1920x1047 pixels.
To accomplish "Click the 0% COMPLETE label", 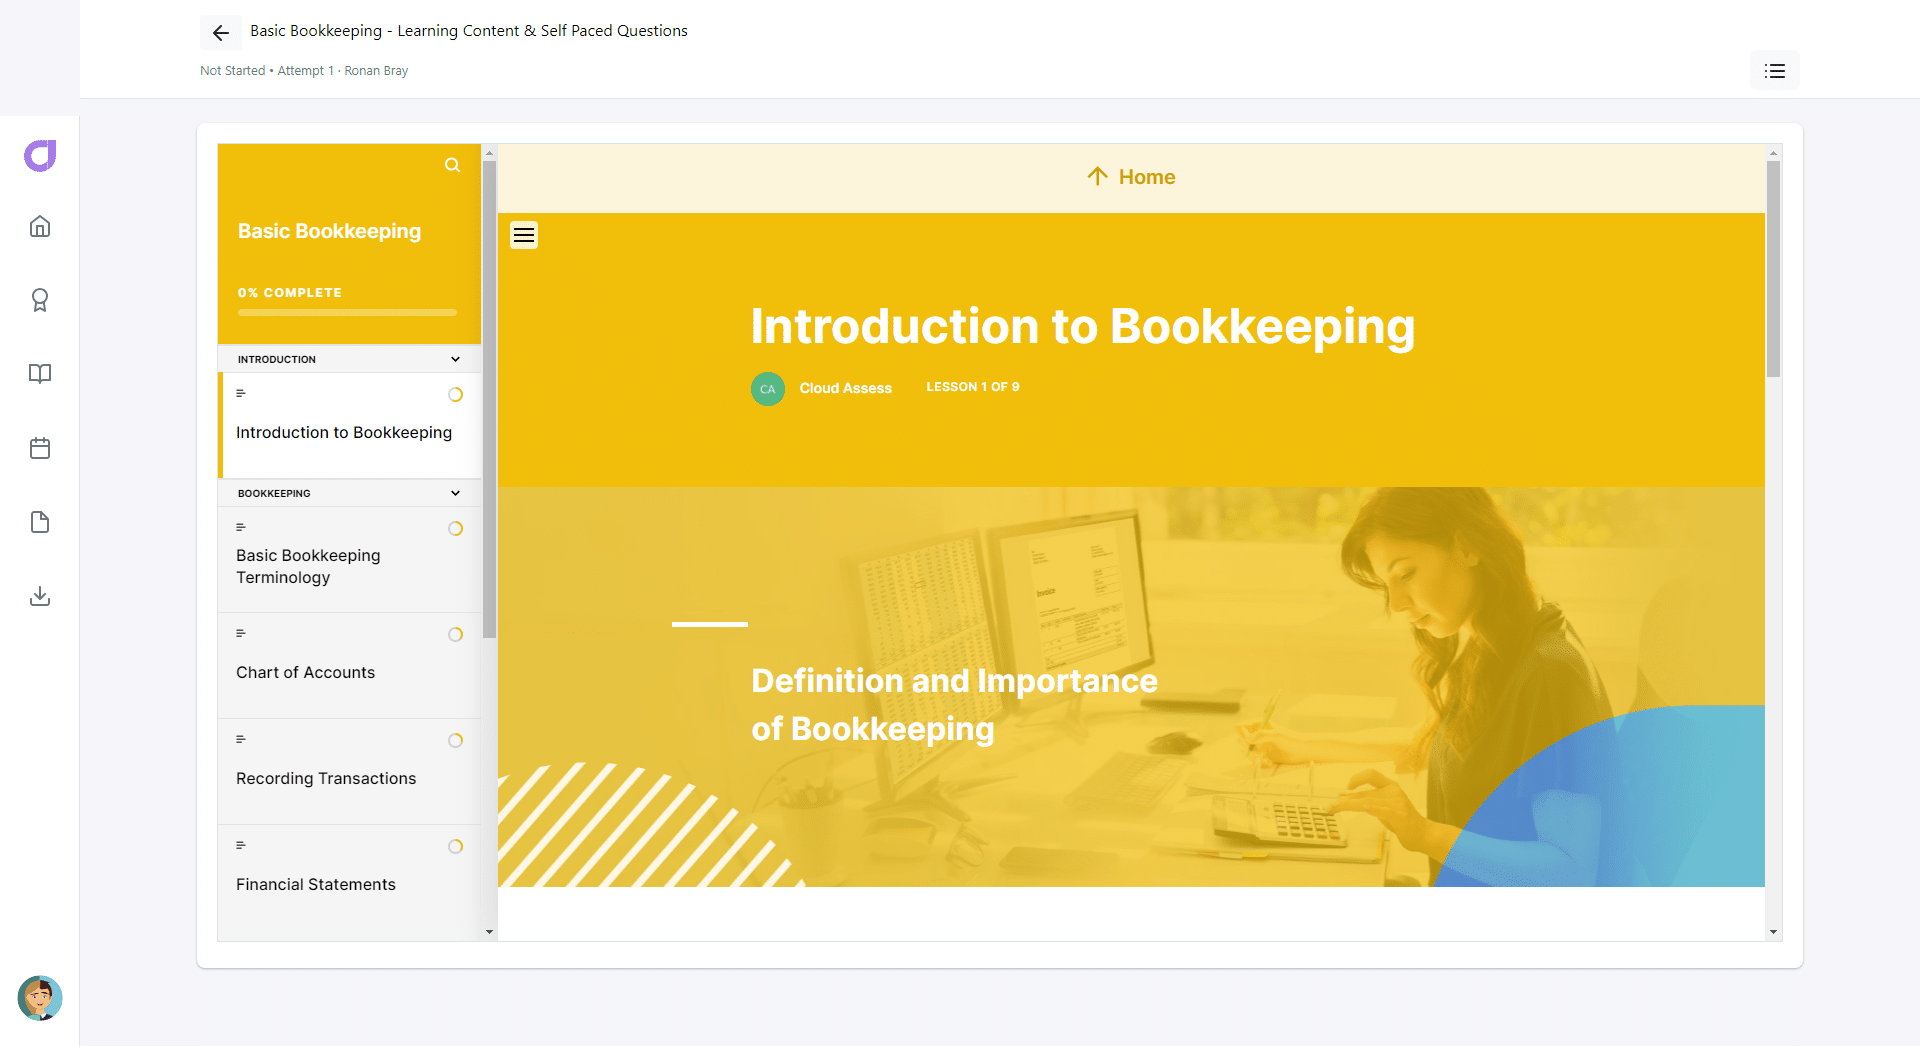I will (290, 293).
